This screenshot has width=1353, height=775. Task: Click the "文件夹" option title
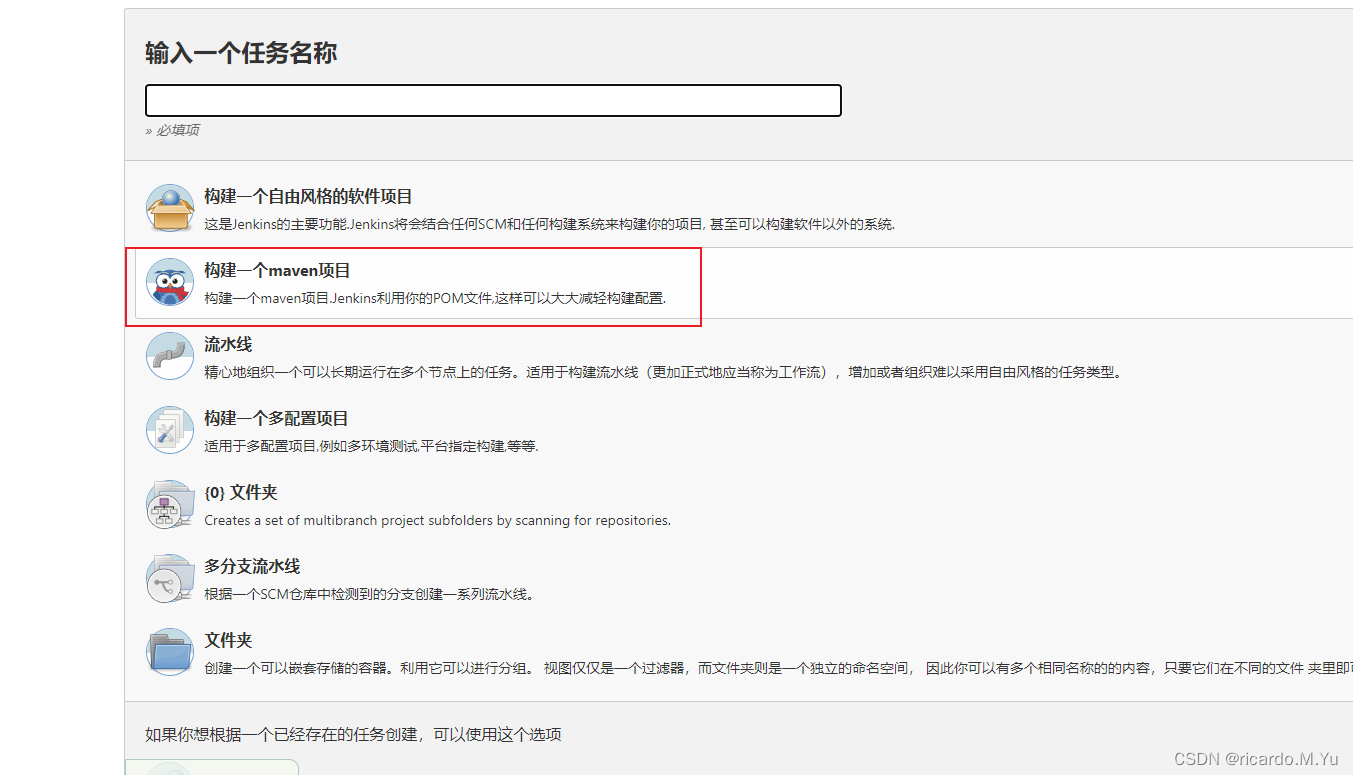[x=228, y=640]
